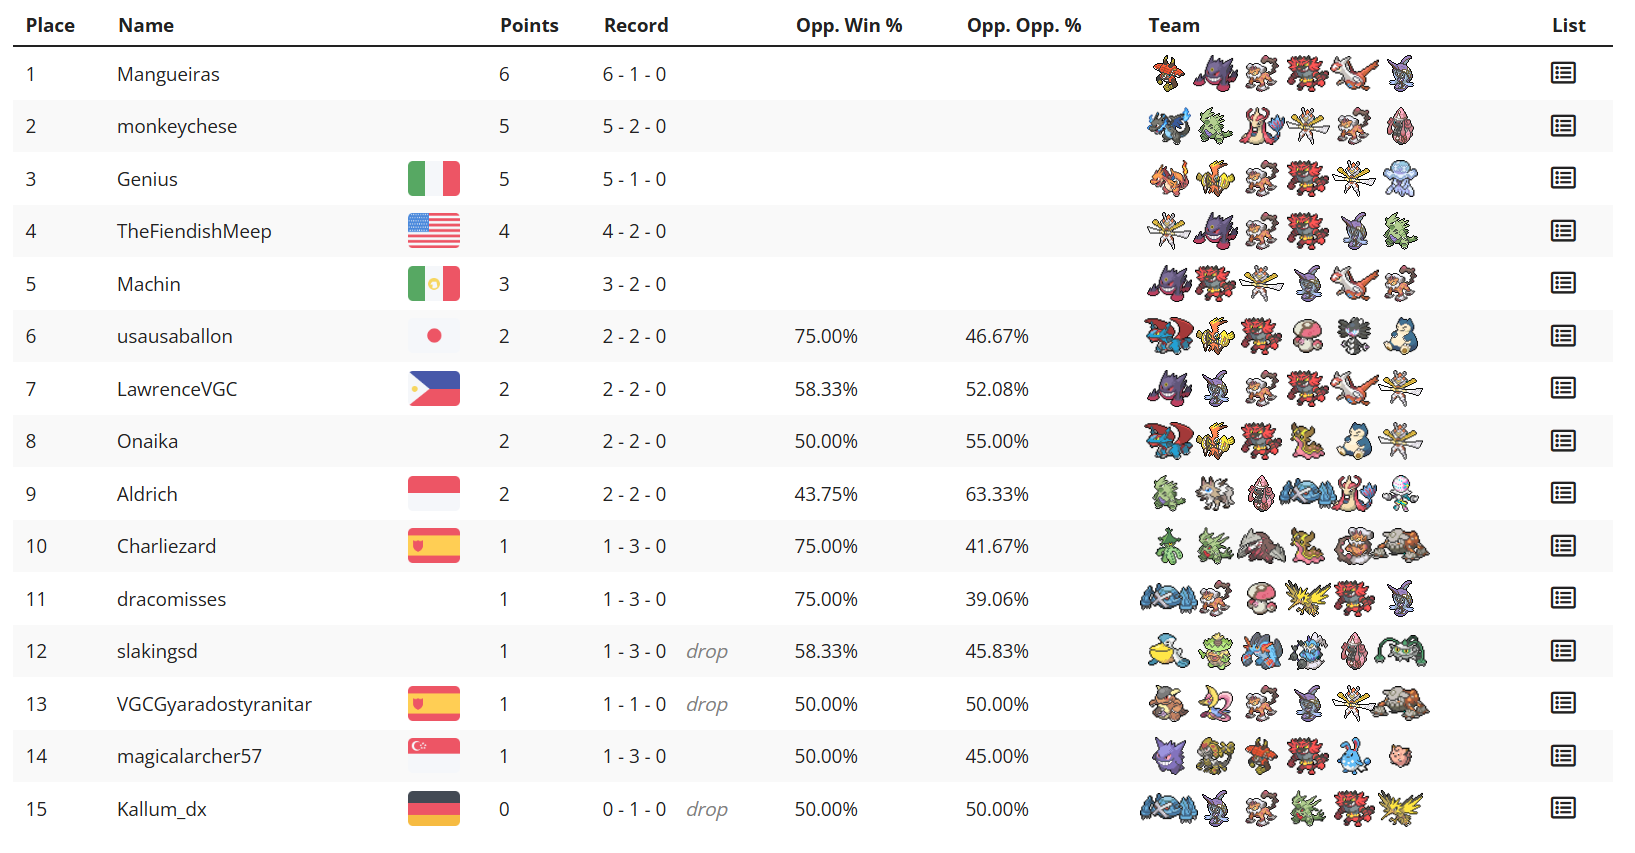Click Snorlax sprite in usausaballon's team
This screenshot has width=1635, height=853.
pos(1400,336)
